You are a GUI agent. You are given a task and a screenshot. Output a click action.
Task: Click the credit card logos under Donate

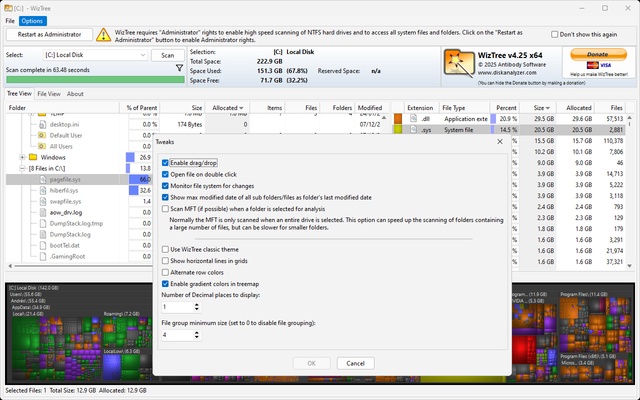pos(598,65)
